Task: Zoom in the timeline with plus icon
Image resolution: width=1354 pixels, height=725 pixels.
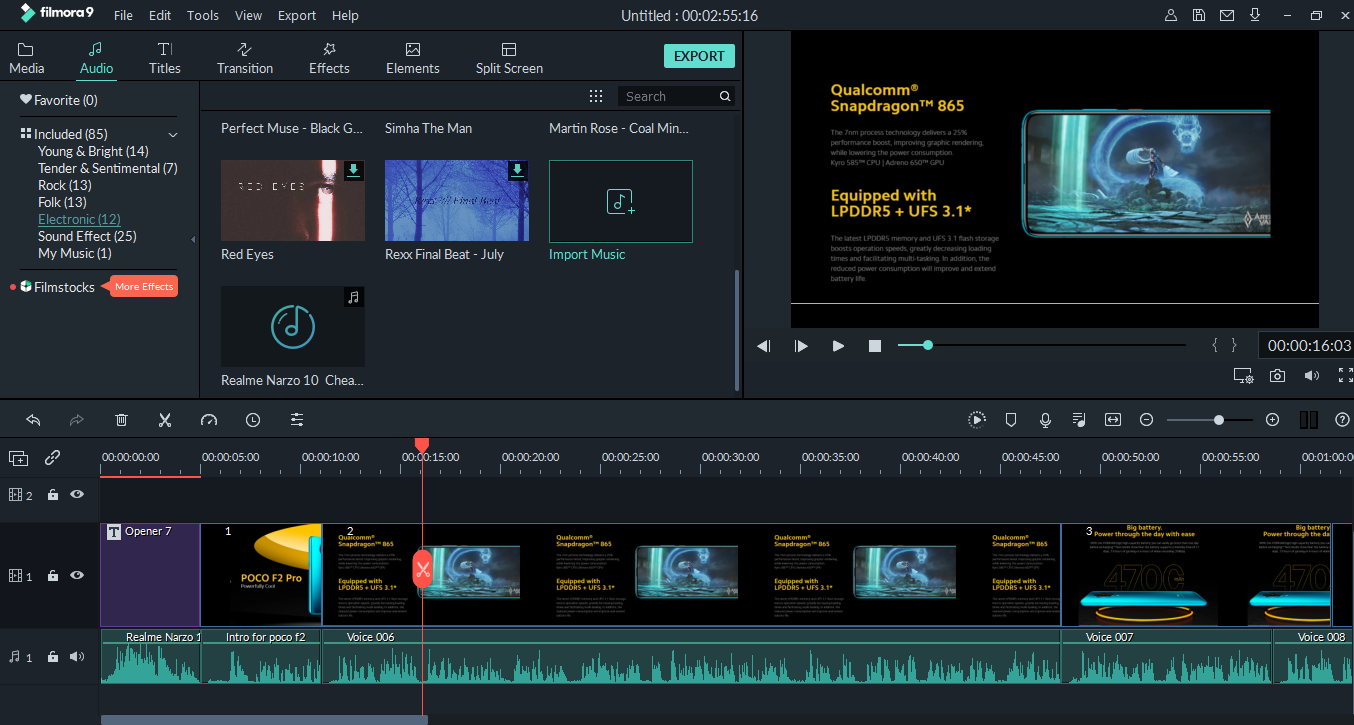Action: coord(1272,420)
